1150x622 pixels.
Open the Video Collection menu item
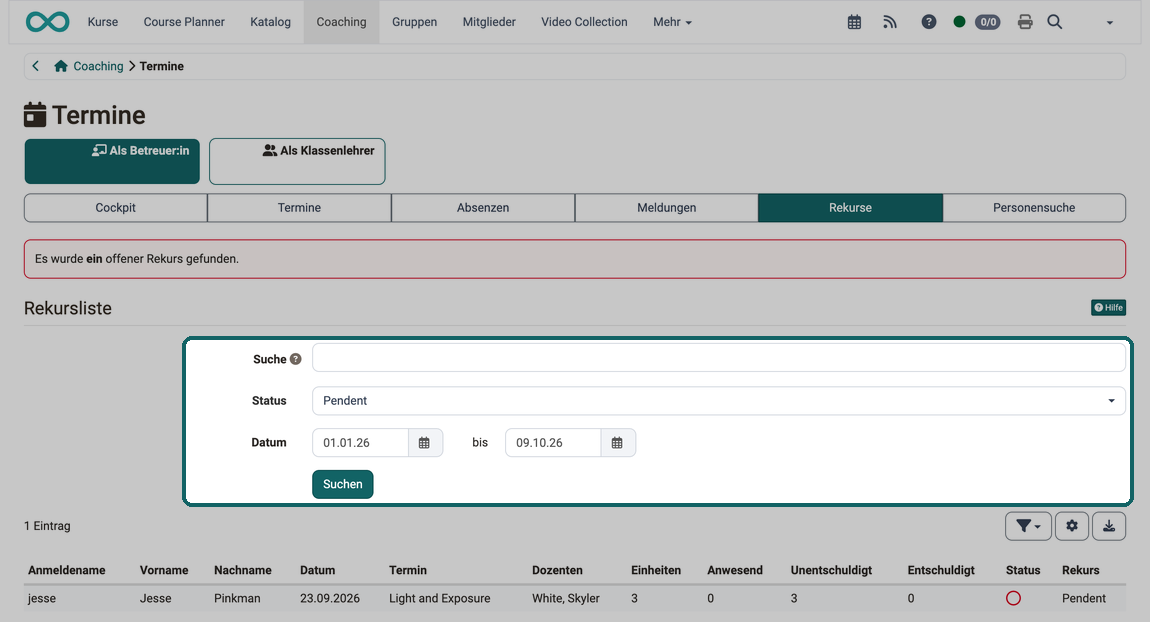coord(585,22)
